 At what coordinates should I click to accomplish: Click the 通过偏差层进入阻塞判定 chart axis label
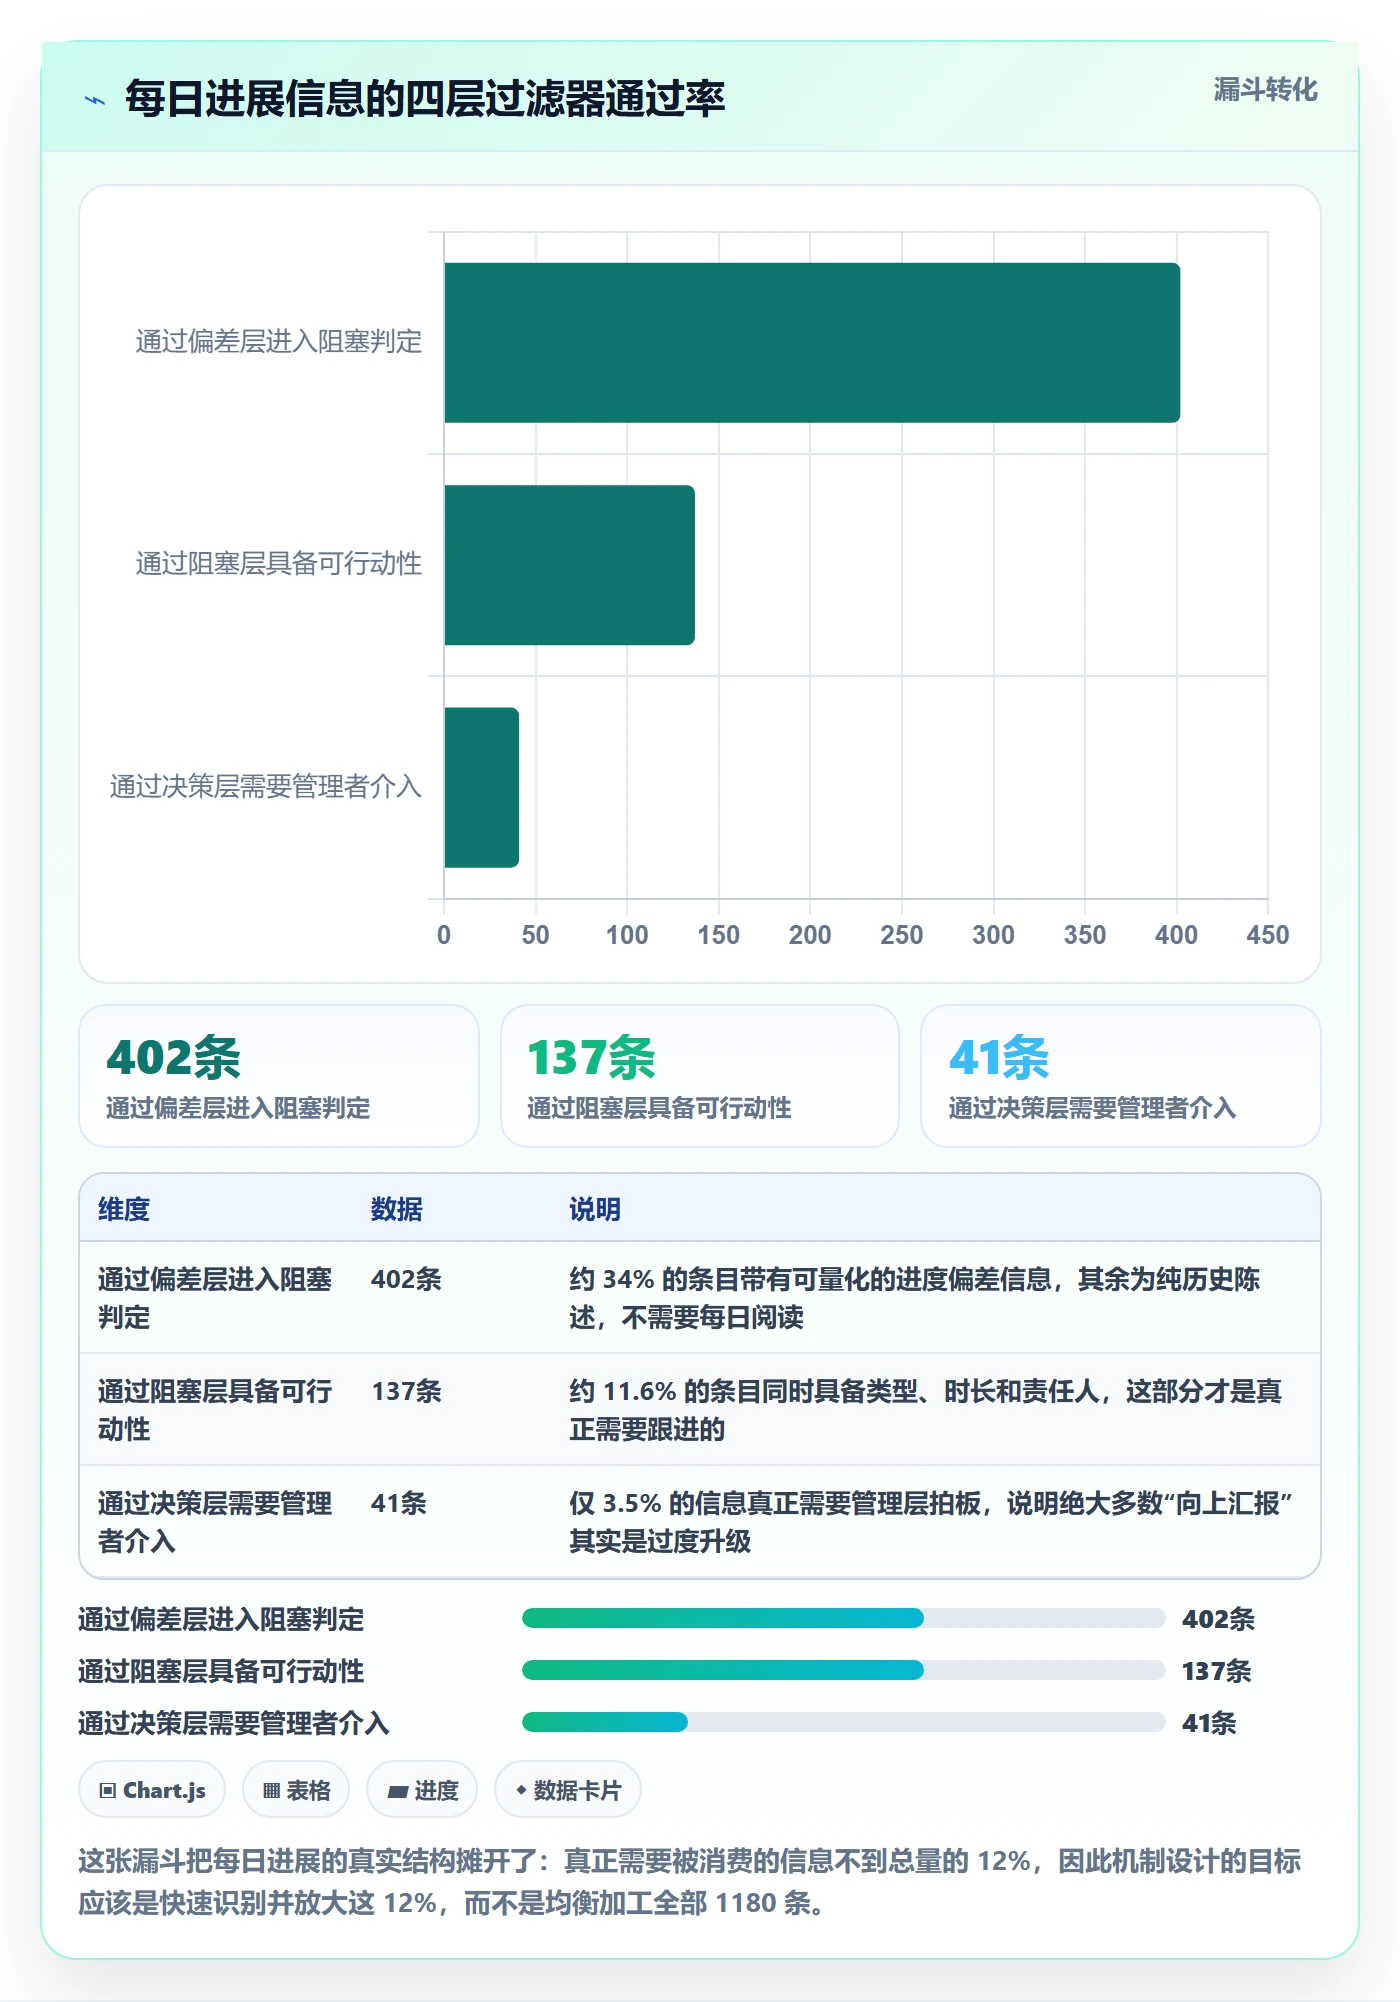279,342
